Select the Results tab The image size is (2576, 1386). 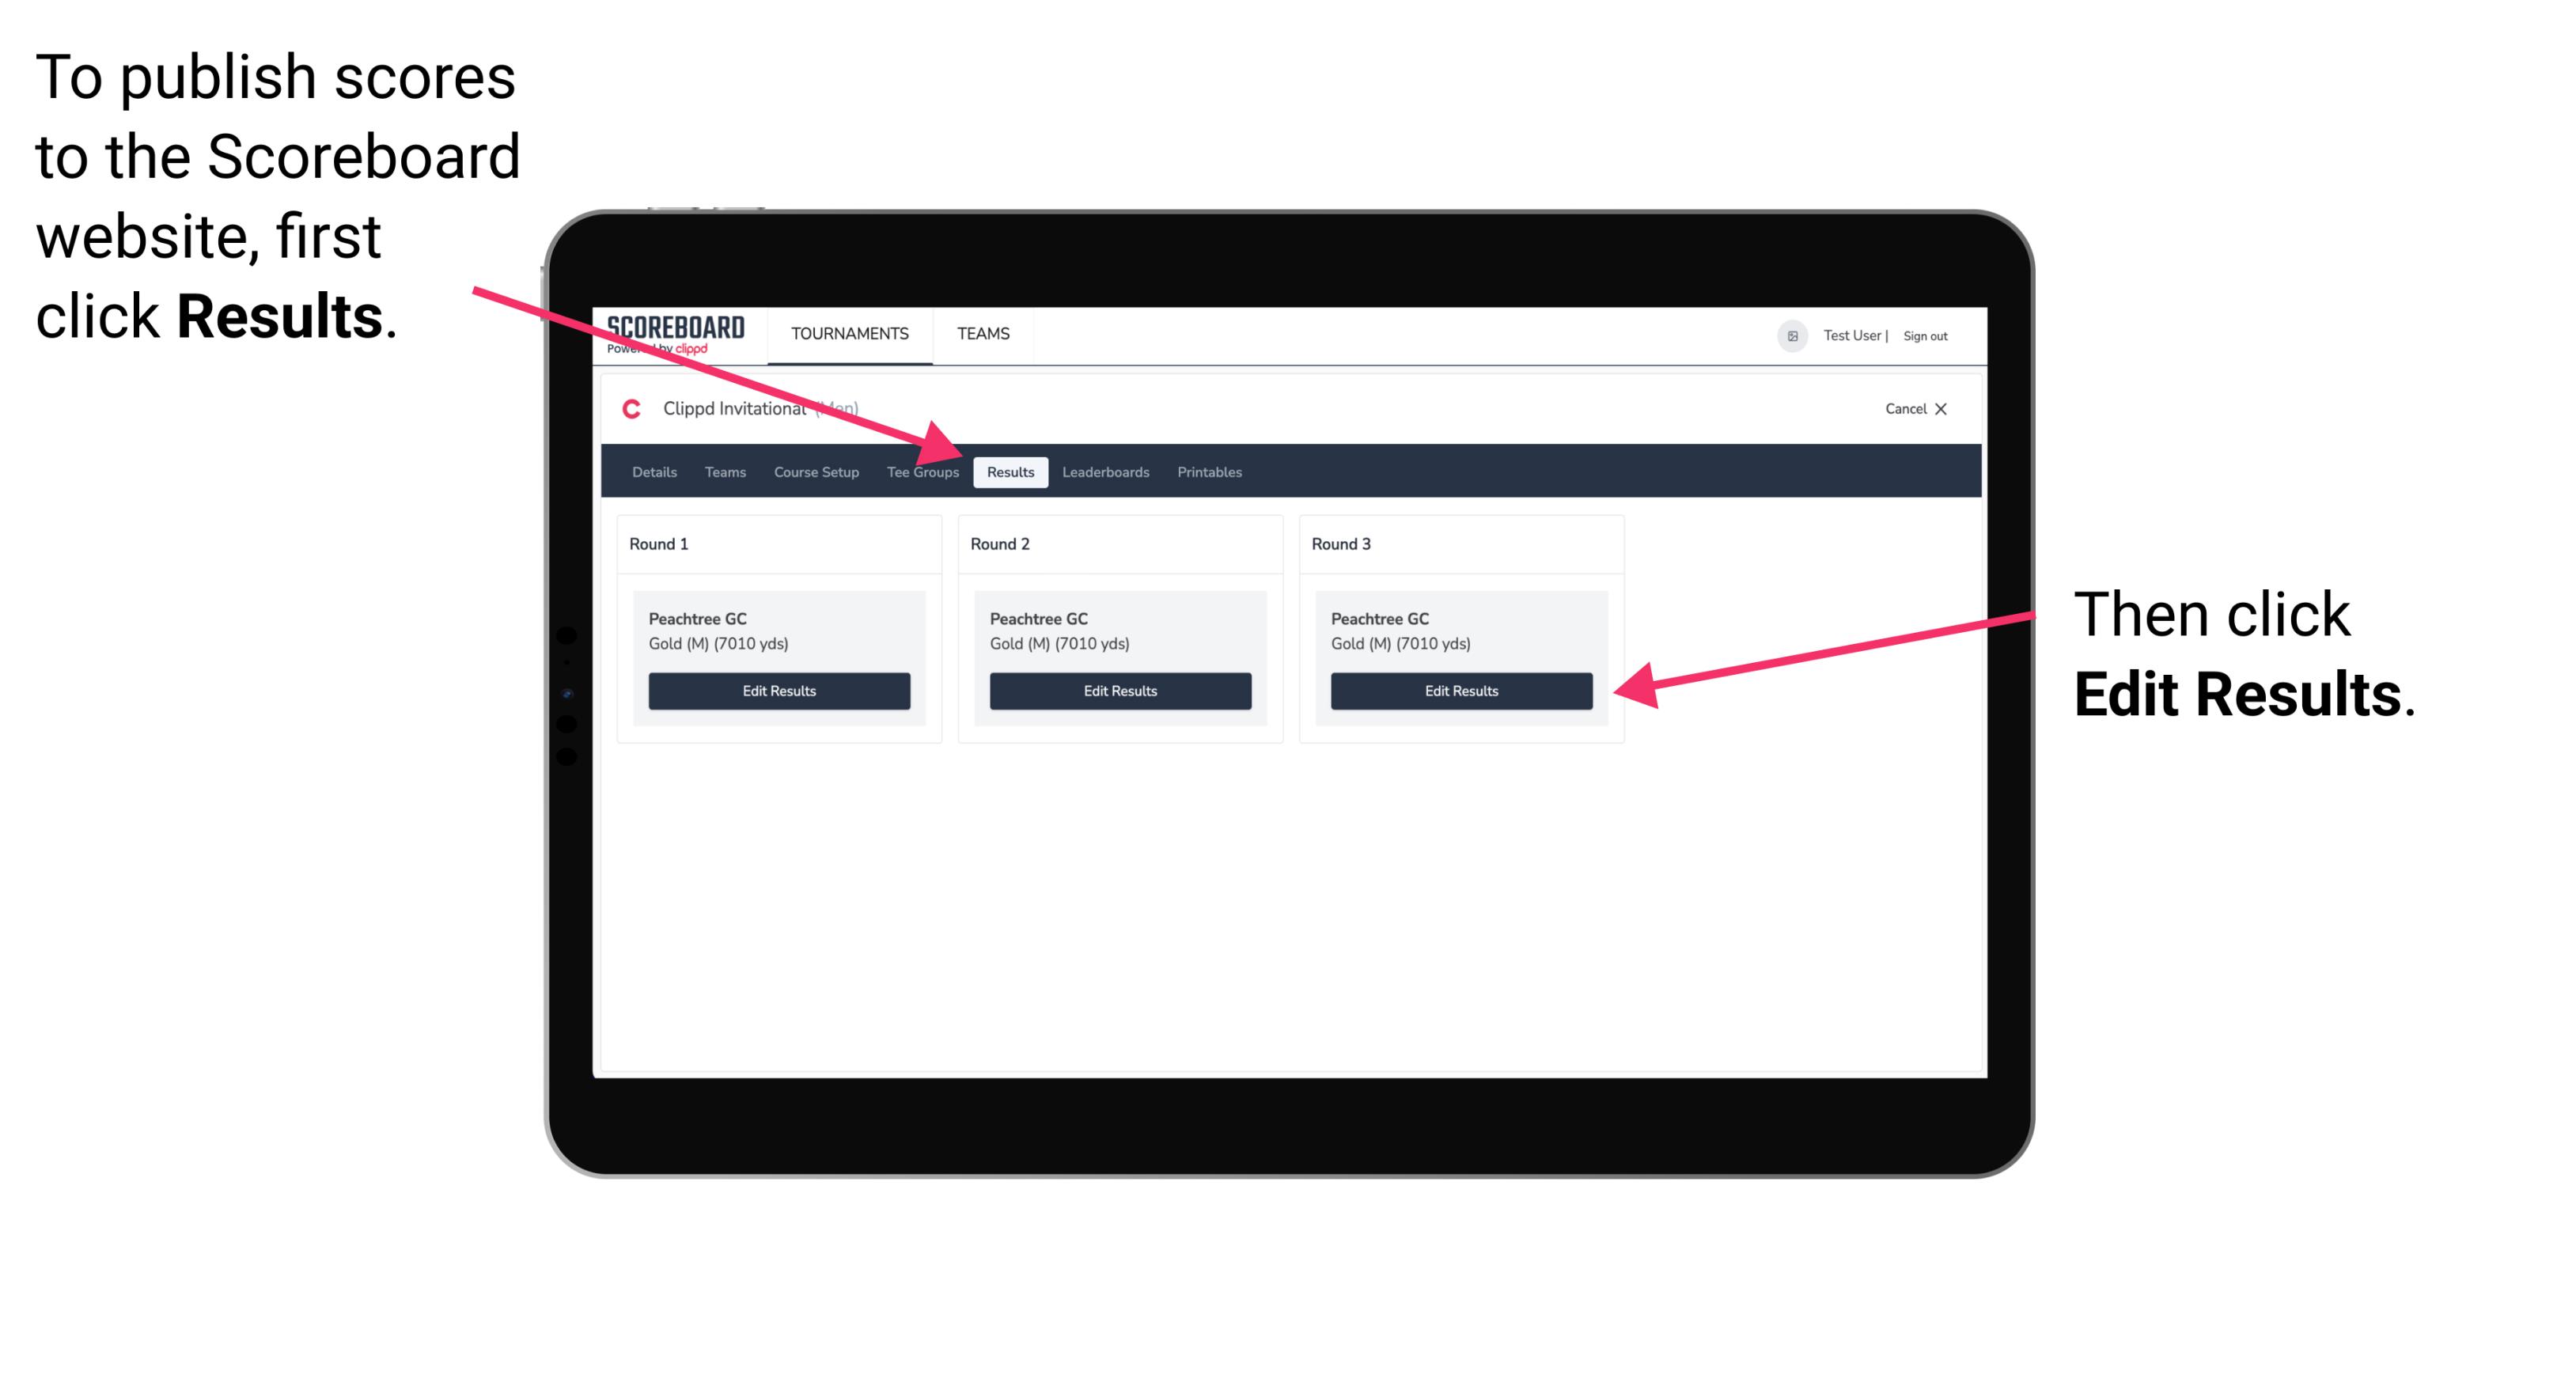[1010, 473]
